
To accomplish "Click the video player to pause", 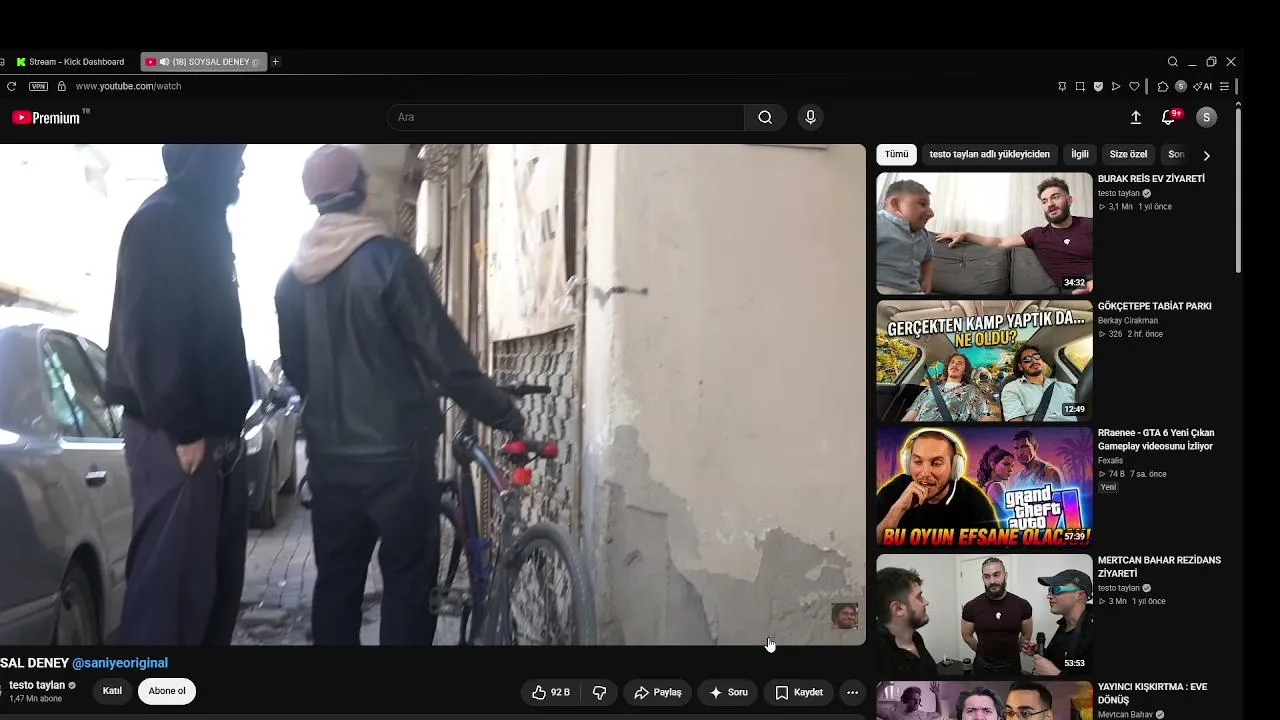I will pyautogui.click(x=432, y=394).
